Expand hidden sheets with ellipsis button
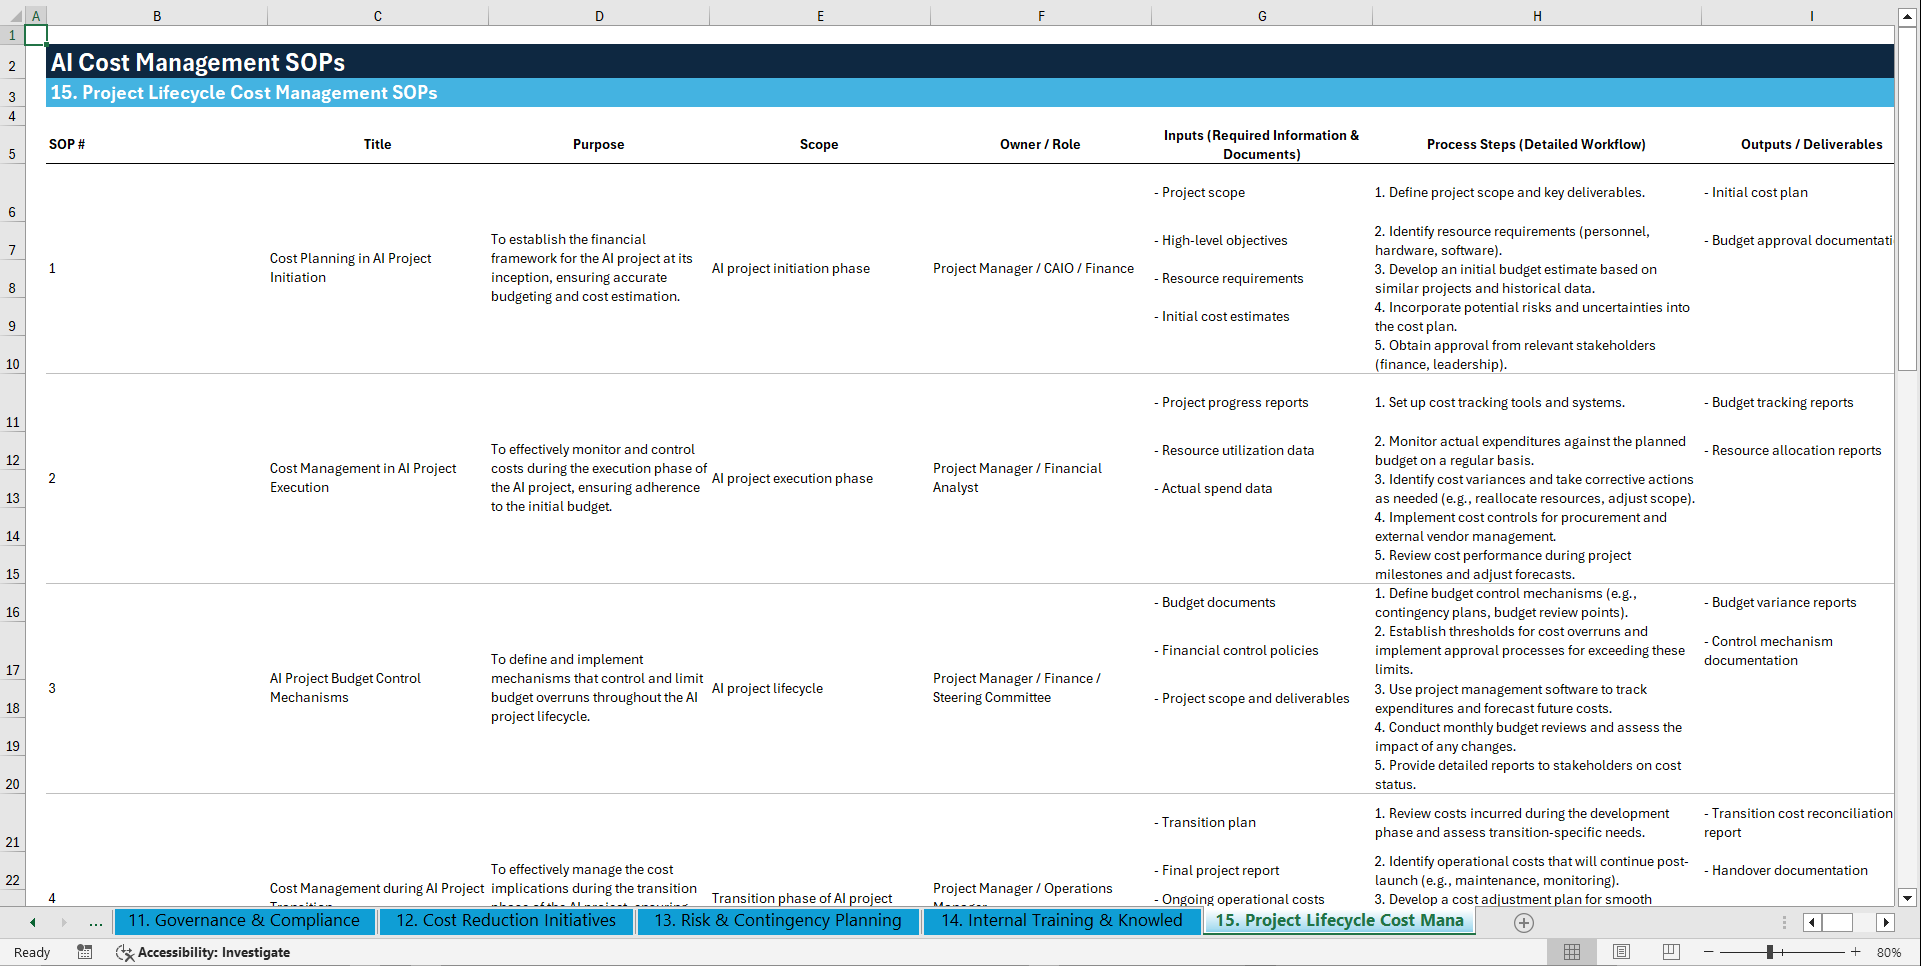The height and width of the screenshot is (966, 1921). [95, 922]
